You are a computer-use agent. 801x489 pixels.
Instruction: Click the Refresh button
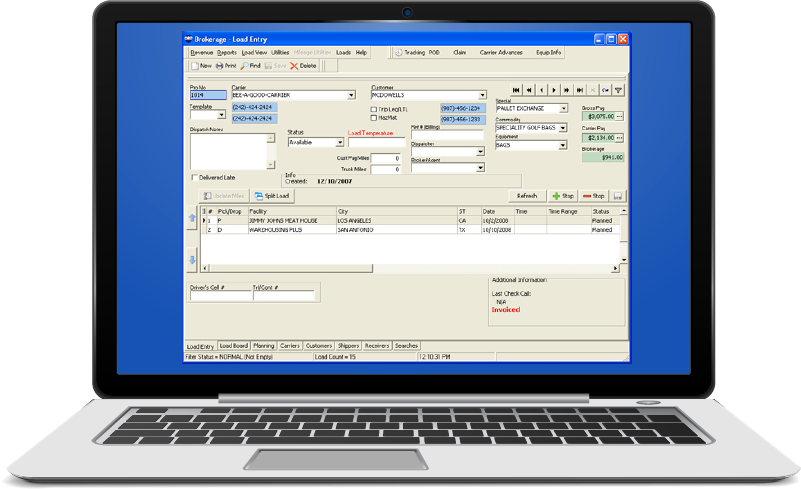point(526,196)
